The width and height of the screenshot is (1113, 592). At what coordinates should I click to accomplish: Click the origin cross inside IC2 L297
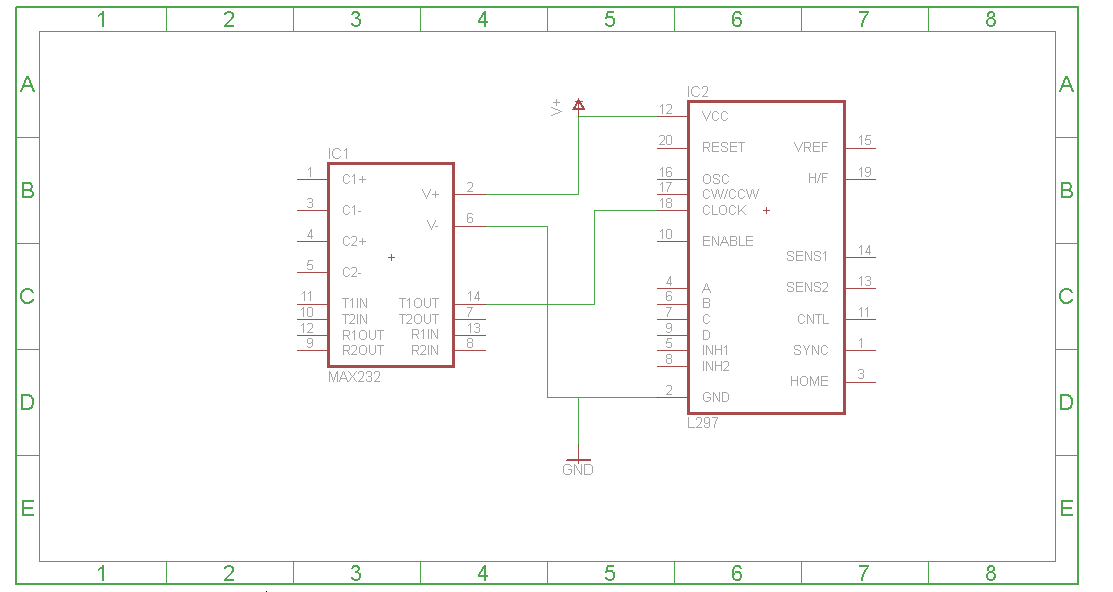click(x=767, y=210)
